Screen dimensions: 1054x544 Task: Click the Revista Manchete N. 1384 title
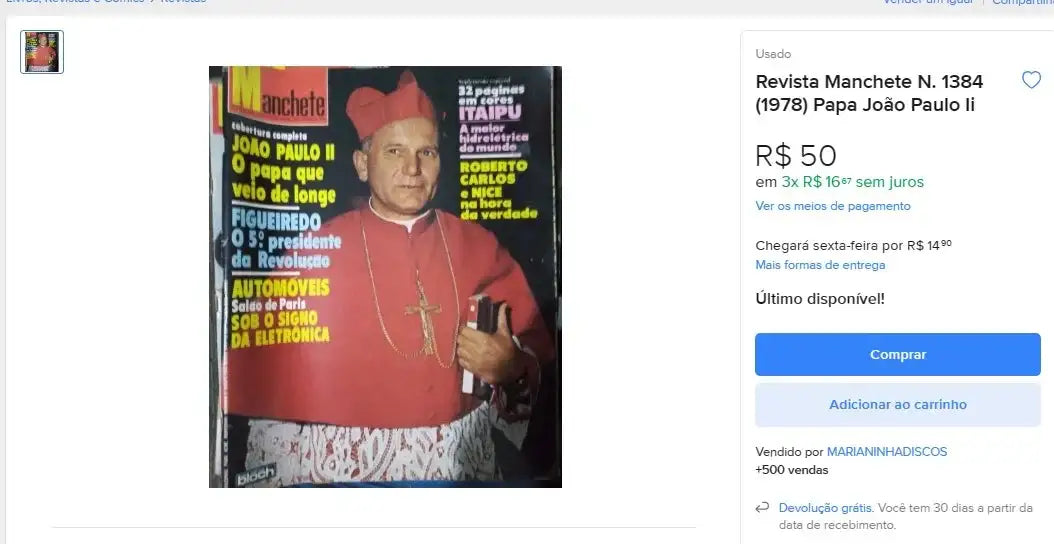coord(869,93)
